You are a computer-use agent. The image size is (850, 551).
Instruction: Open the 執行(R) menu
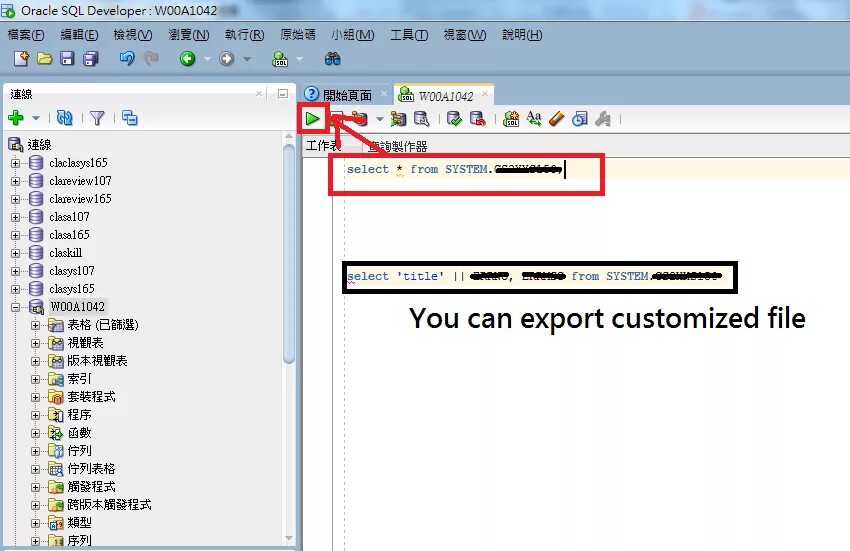(244, 35)
